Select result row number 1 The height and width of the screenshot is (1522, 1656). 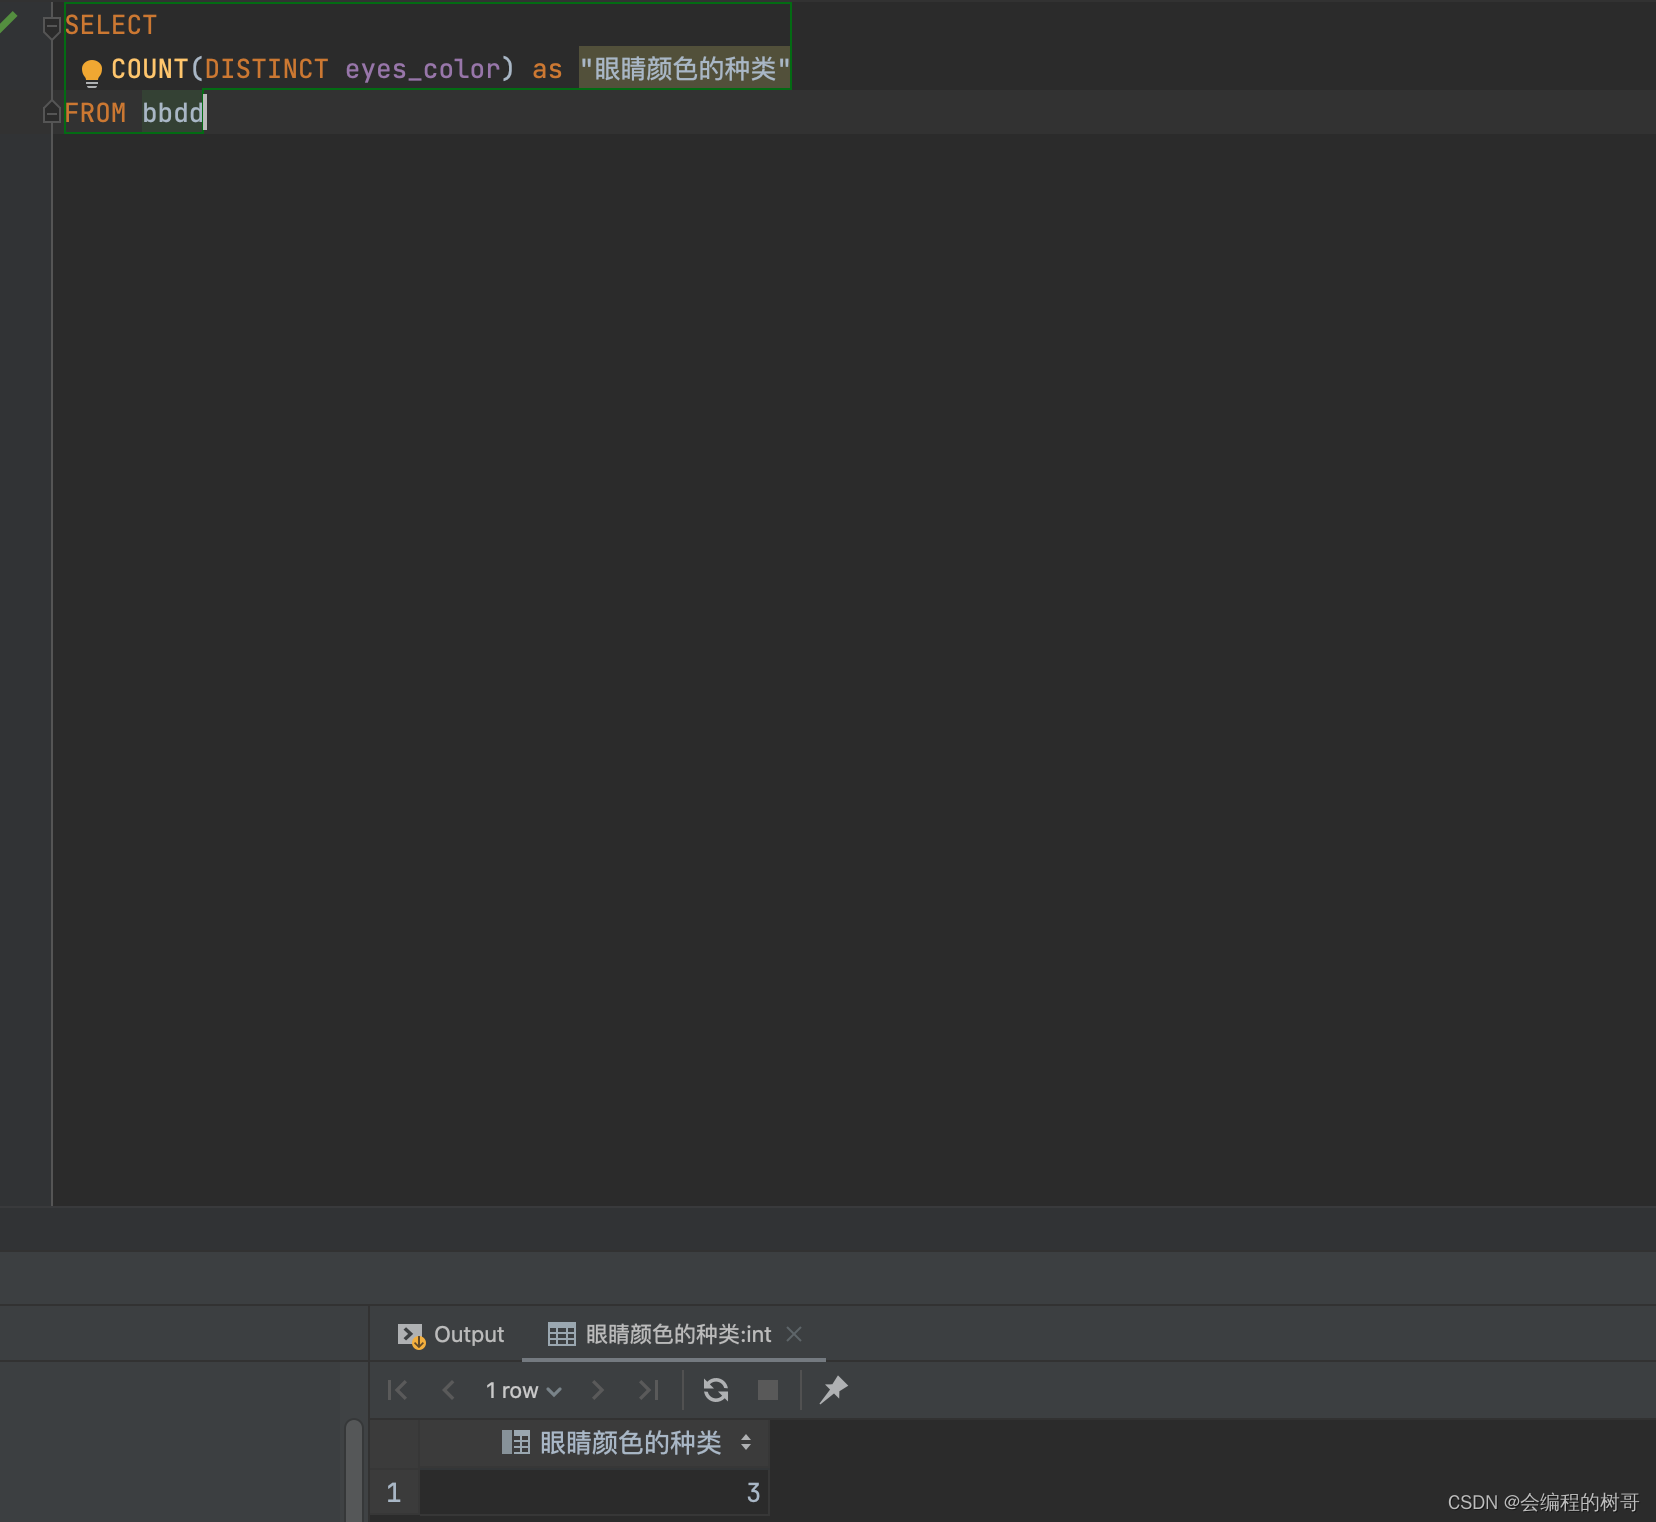coord(394,1493)
